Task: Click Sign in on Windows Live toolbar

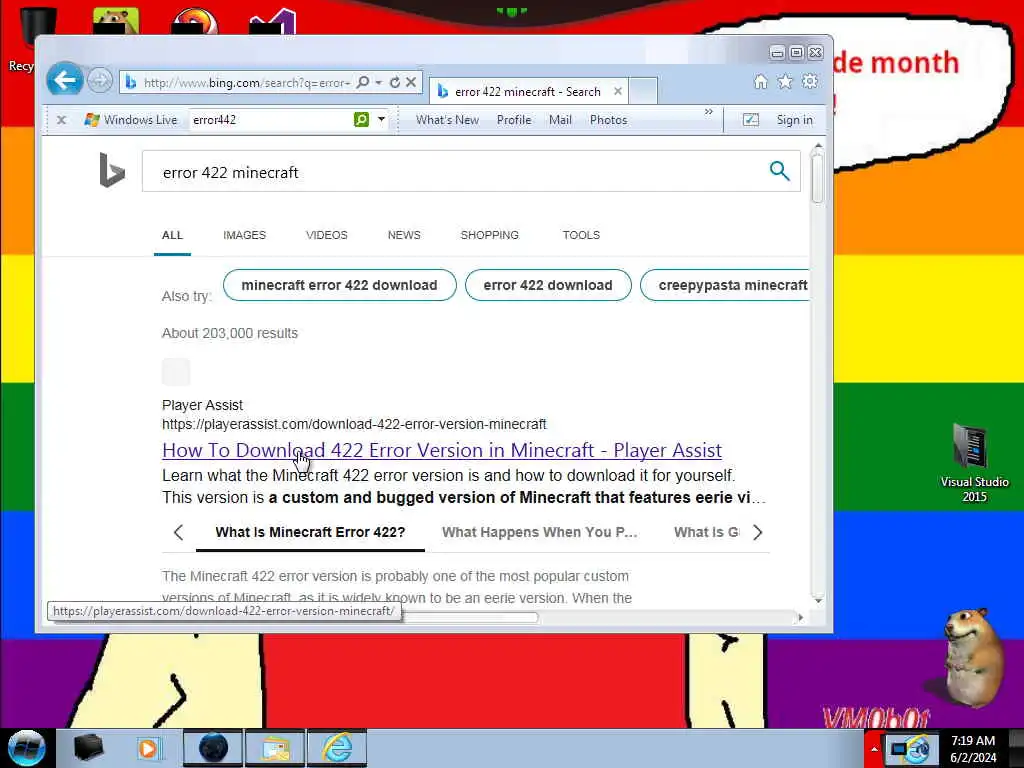Action: (x=795, y=120)
